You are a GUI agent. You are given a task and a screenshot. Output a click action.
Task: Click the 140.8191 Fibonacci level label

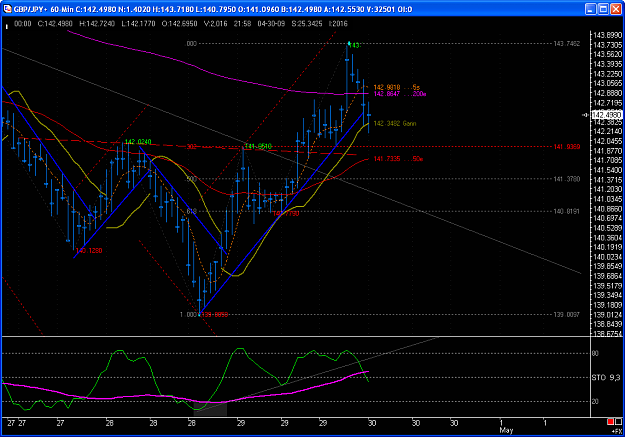coord(567,211)
